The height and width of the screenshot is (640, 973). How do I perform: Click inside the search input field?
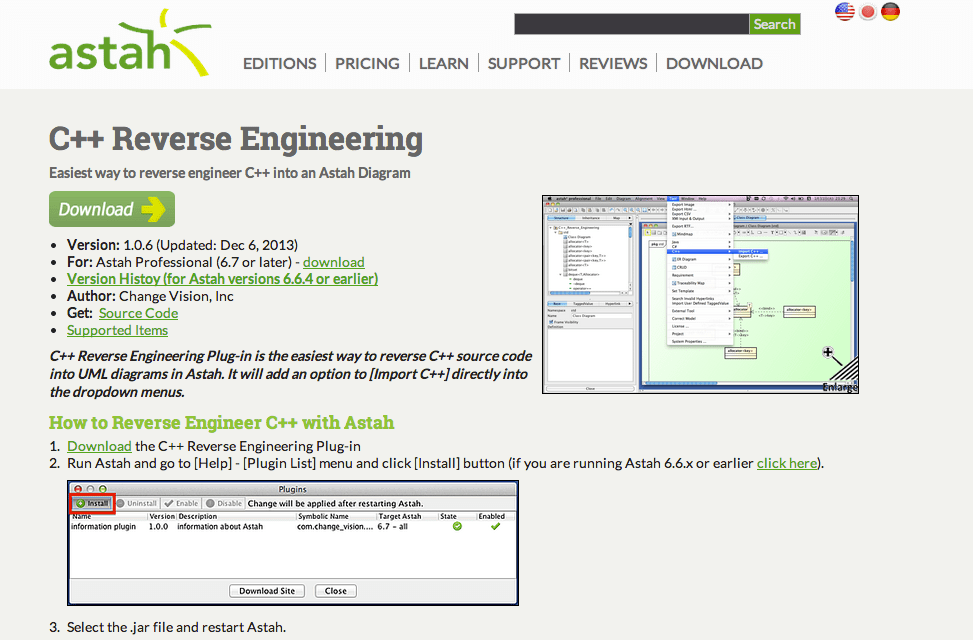tap(630, 23)
